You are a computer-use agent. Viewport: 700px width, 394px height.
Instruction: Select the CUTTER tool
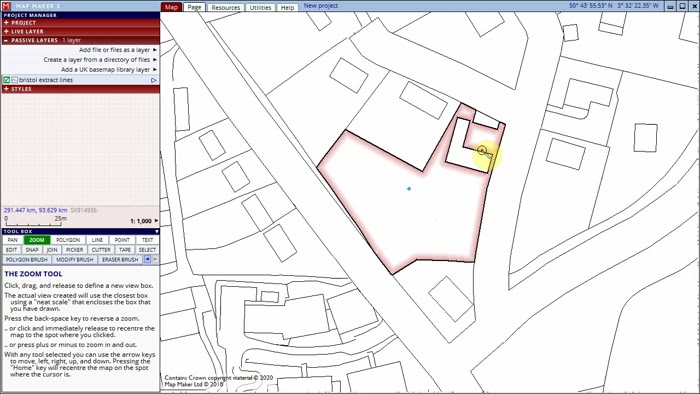click(x=101, y=250)
